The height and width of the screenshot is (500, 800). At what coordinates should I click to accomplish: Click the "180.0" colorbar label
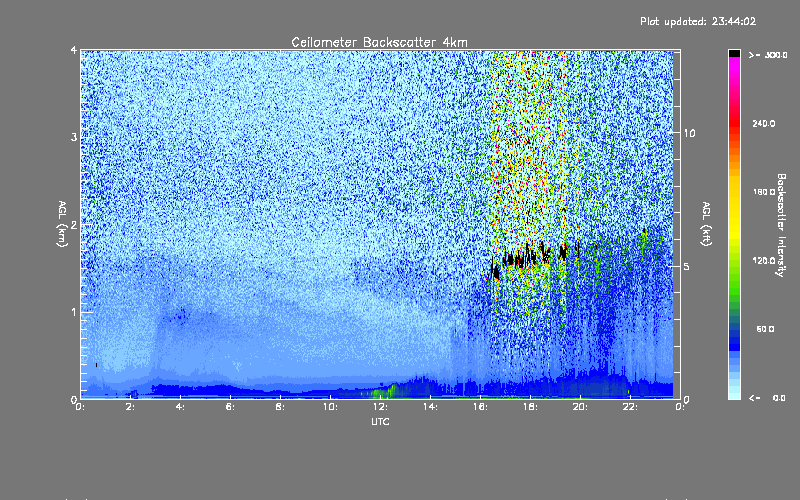764,192
